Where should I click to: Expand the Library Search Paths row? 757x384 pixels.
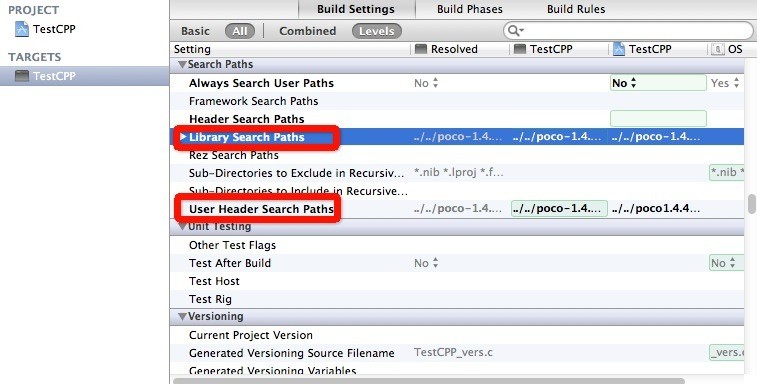point(183,137)
